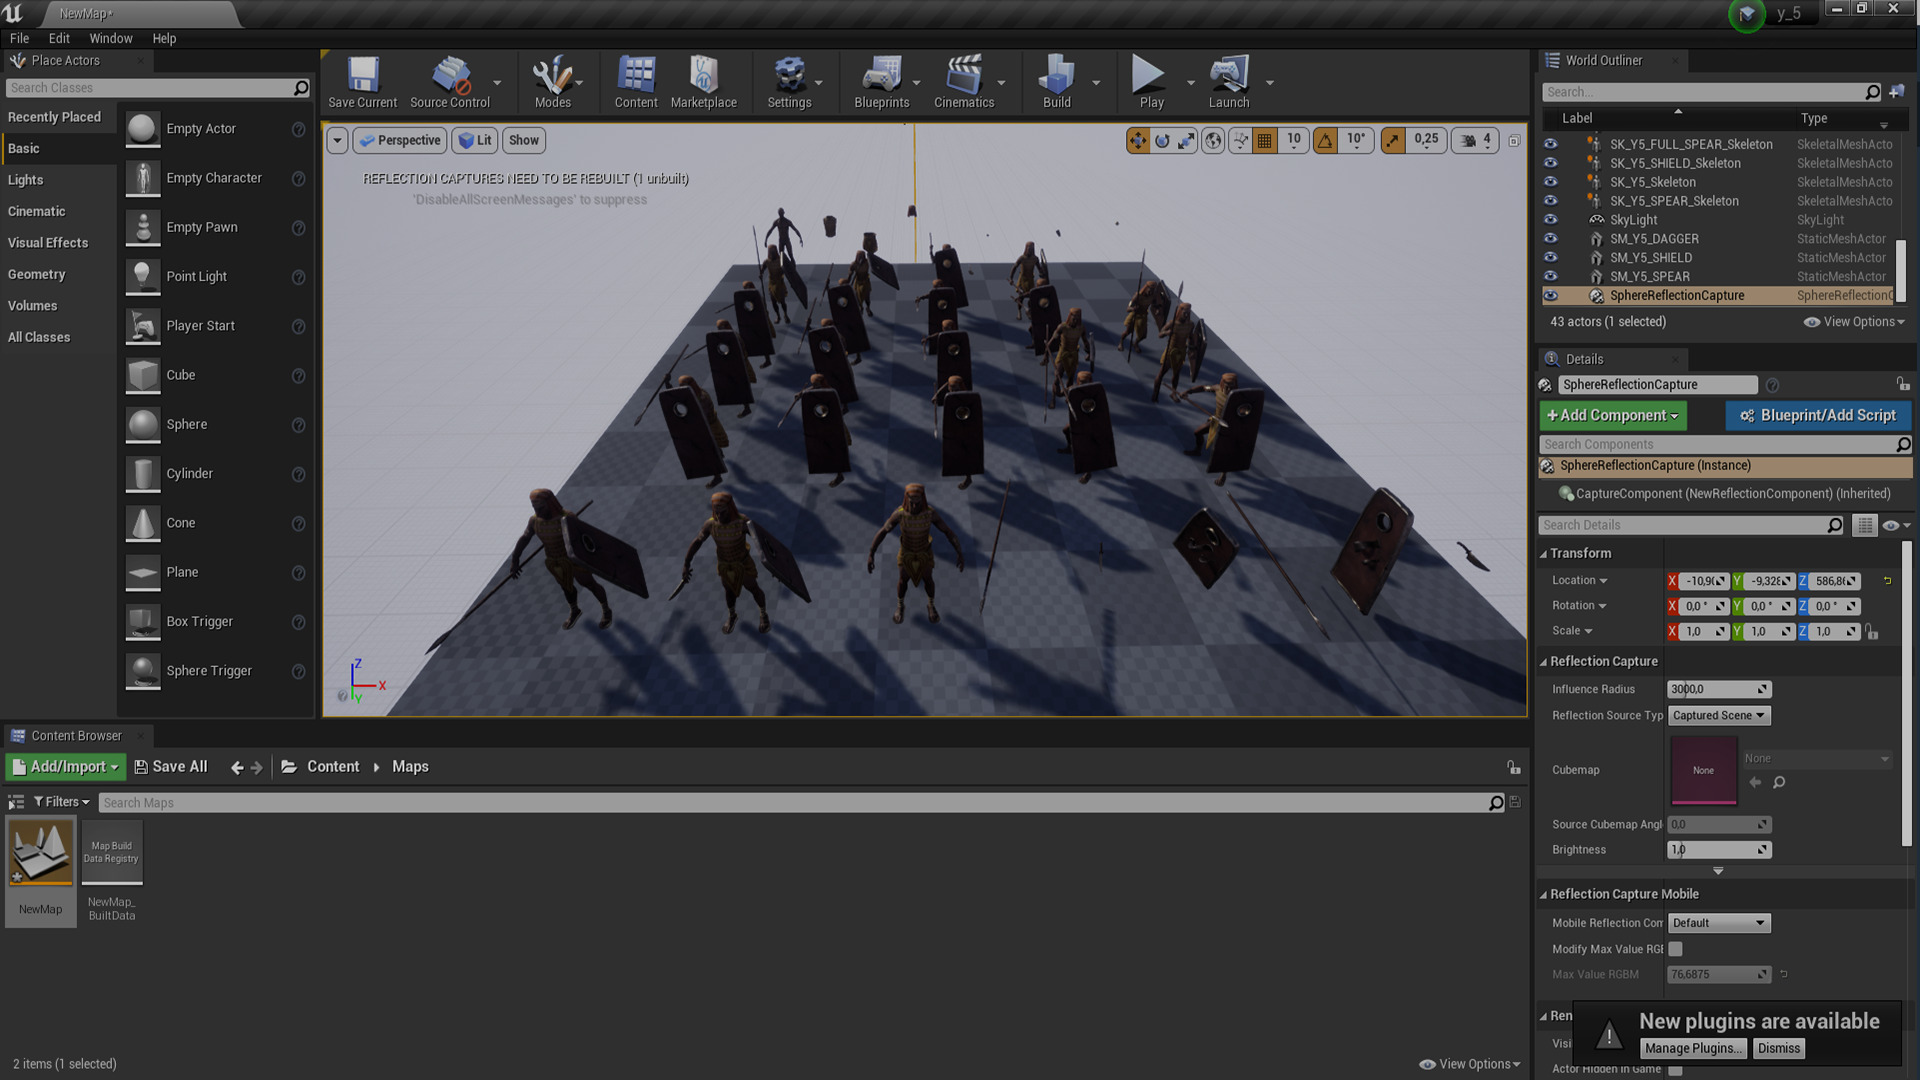
Task: Toggle the scale lock icon in Transform
Action: [x=1872, y=632]
